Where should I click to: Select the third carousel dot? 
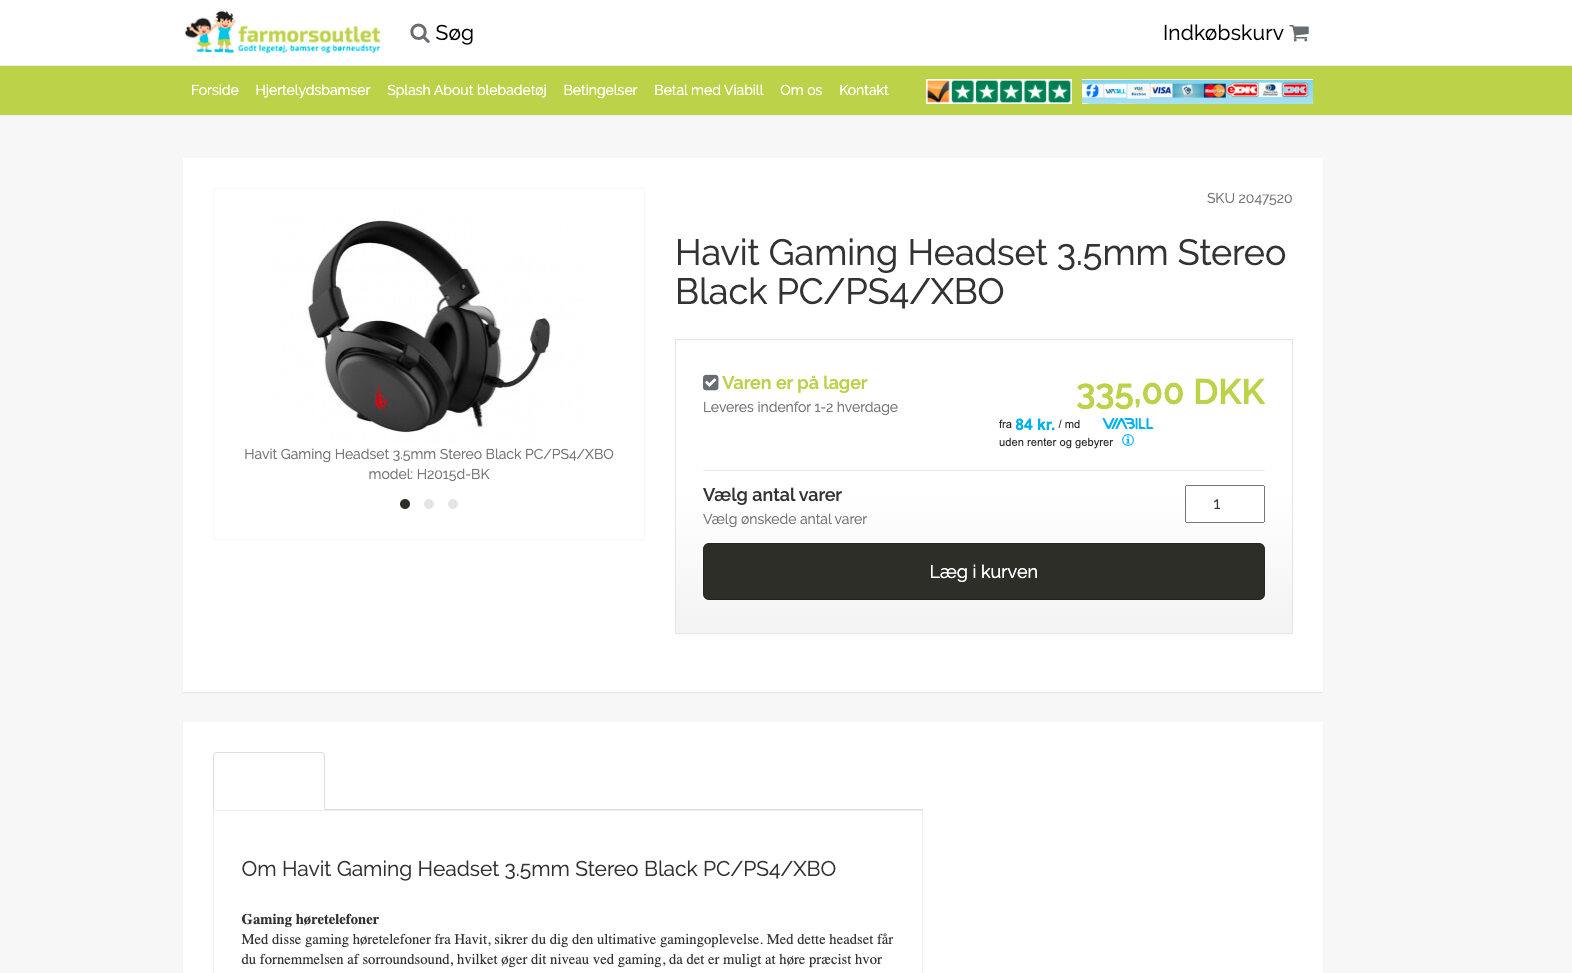453,504
